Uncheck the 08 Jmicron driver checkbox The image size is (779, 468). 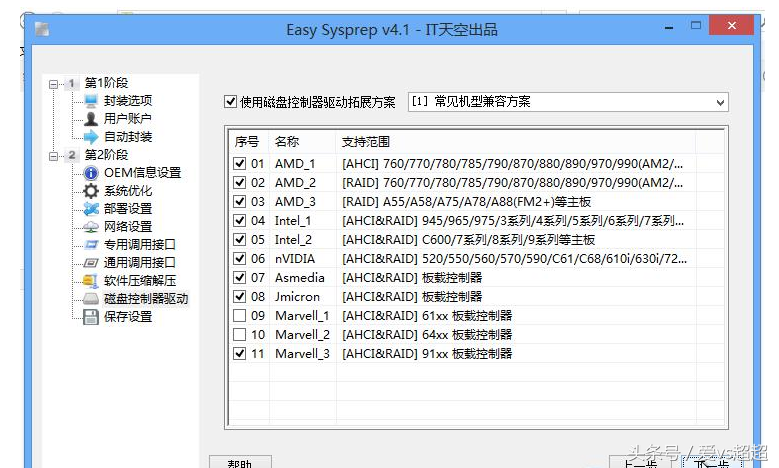coord(239,296)
